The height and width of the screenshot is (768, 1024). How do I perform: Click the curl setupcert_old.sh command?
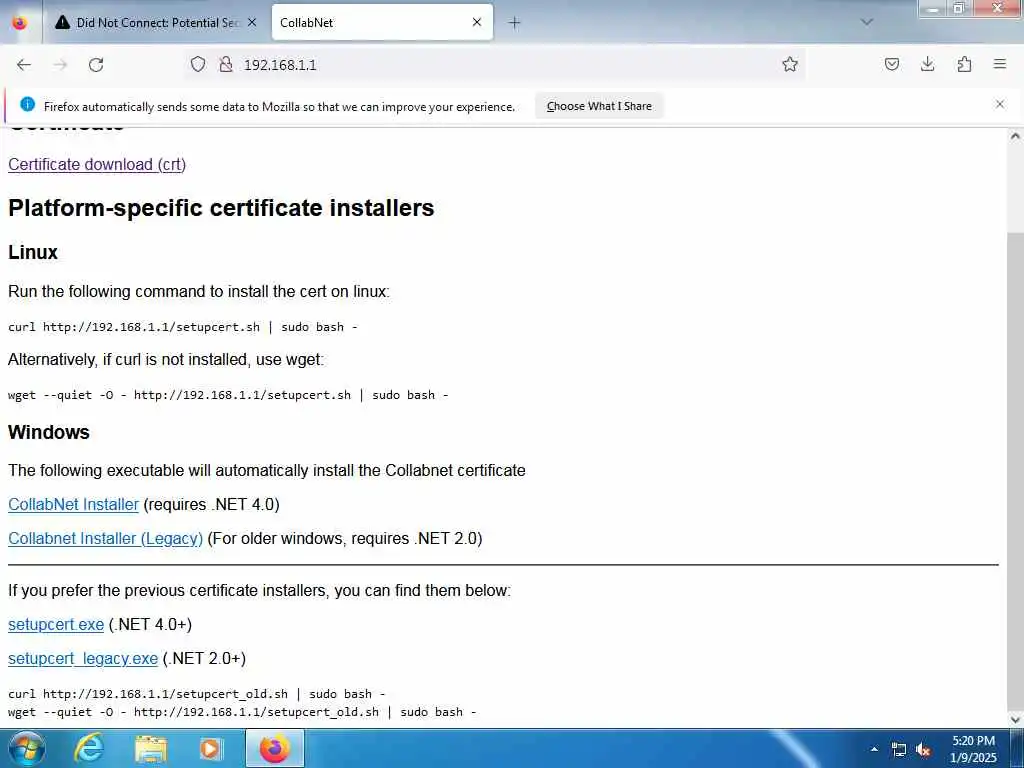tap(197, 694)
